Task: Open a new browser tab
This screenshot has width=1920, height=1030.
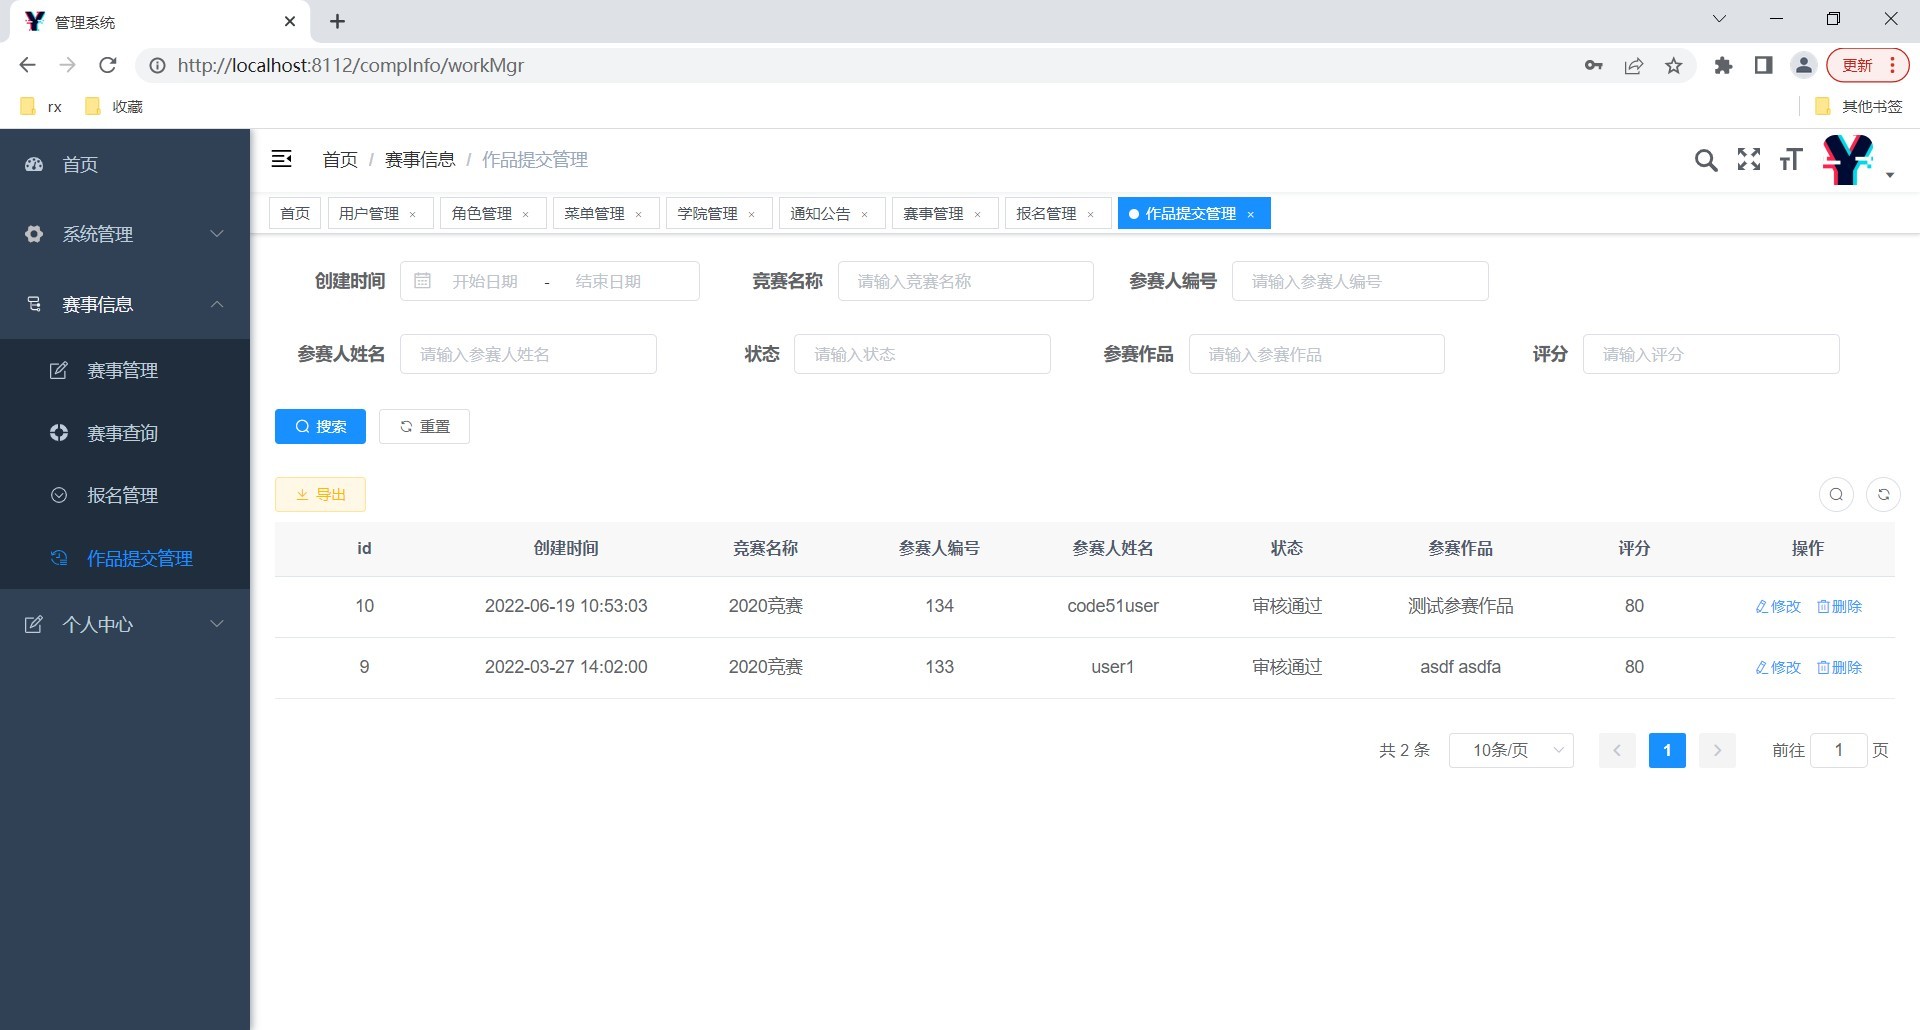Action: point(338,21)
